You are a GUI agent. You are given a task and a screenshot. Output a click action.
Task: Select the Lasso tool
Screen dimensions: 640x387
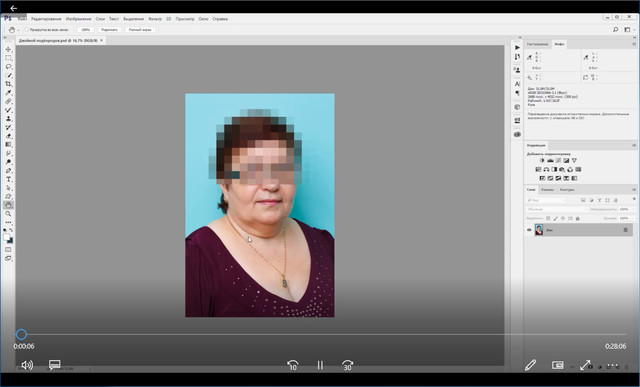coord(8,67)
